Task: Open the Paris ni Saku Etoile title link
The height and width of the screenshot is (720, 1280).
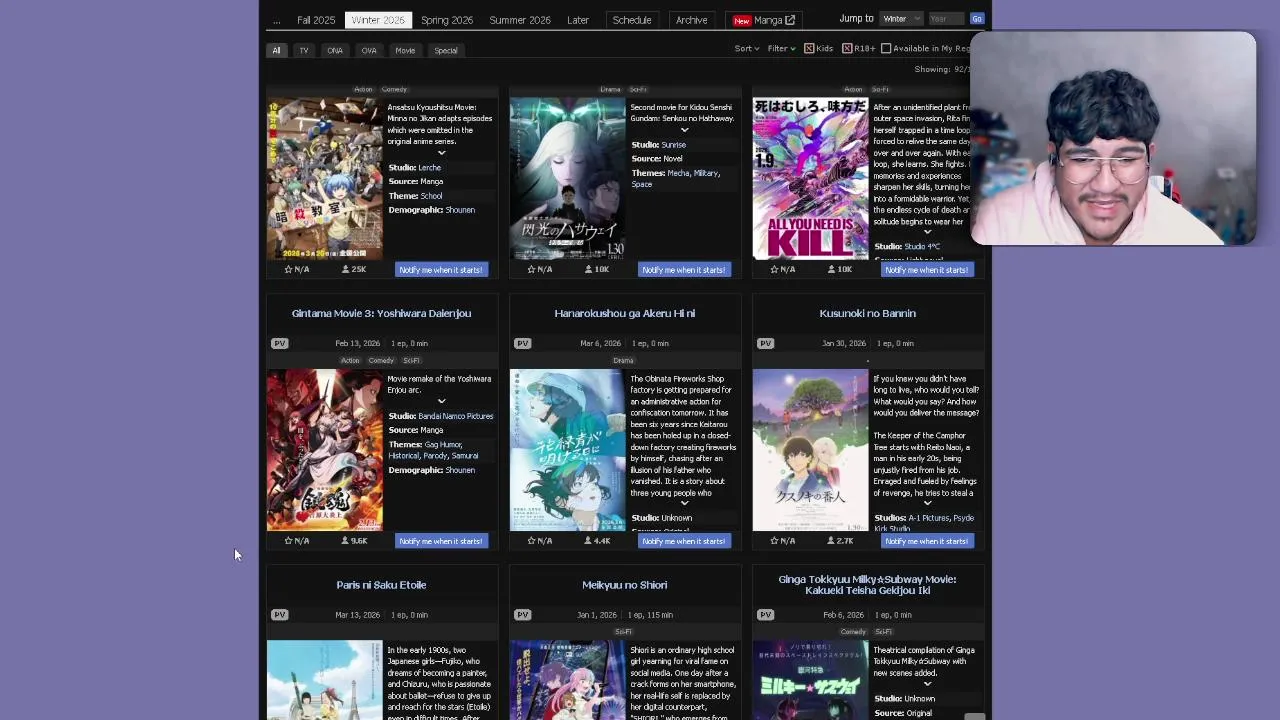Action: (x=381, y=585)
